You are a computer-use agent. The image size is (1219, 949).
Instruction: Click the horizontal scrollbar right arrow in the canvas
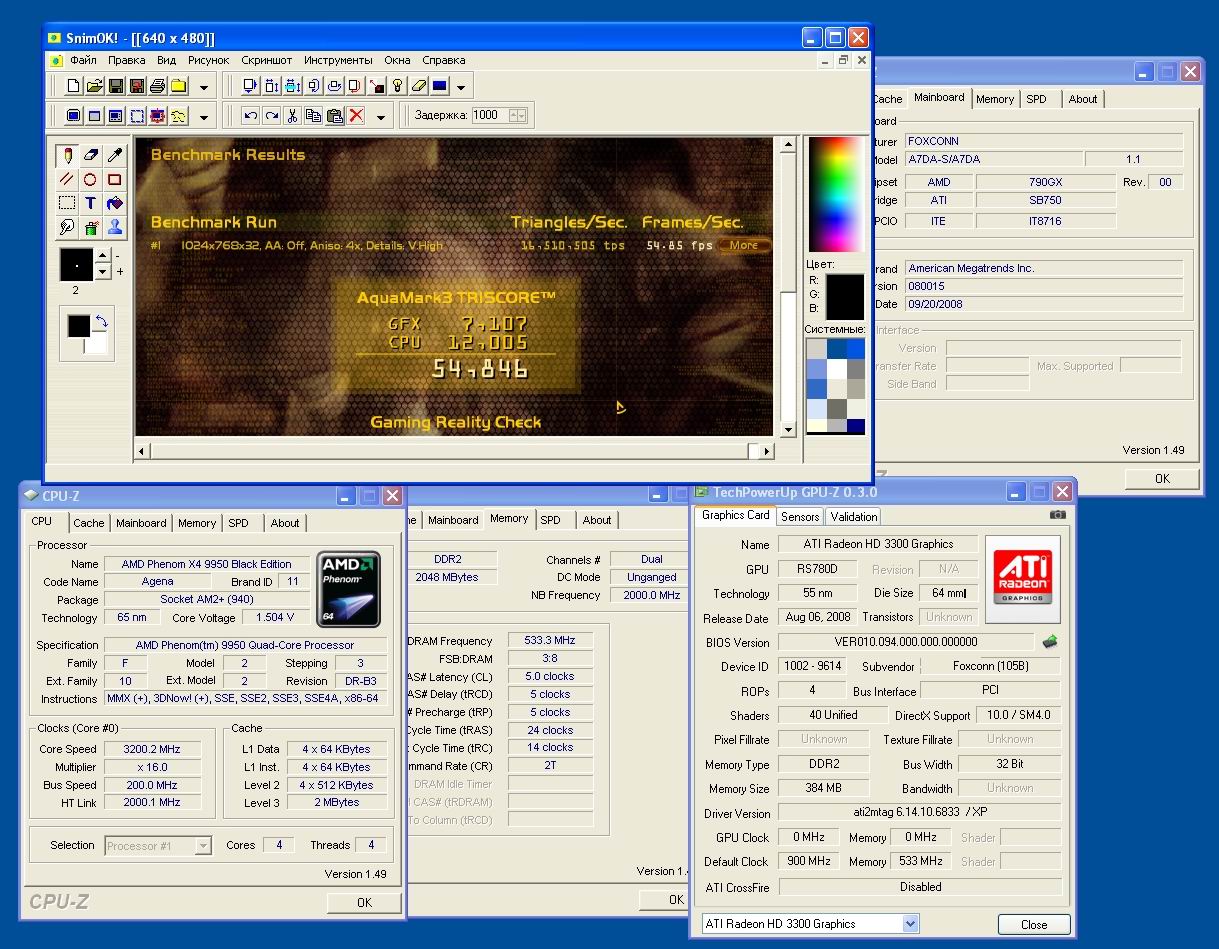[x=766, y=451]
